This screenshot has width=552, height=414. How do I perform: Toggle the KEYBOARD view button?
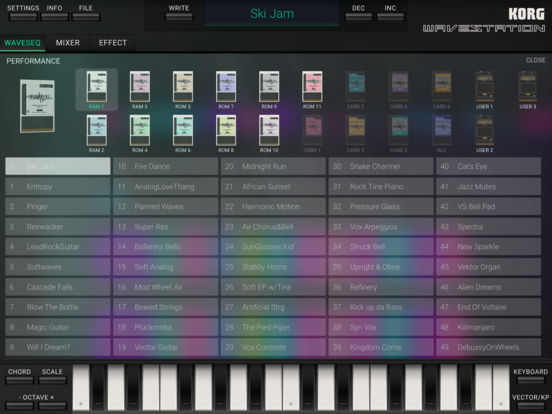pyautogui.click(x=531, y=380)
